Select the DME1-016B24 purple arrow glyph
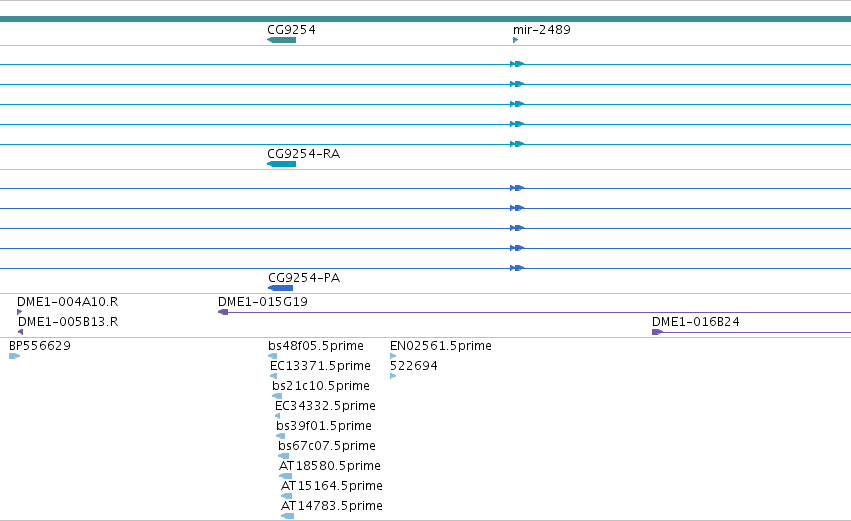This screenshot has width=851, height=521. 657,332
